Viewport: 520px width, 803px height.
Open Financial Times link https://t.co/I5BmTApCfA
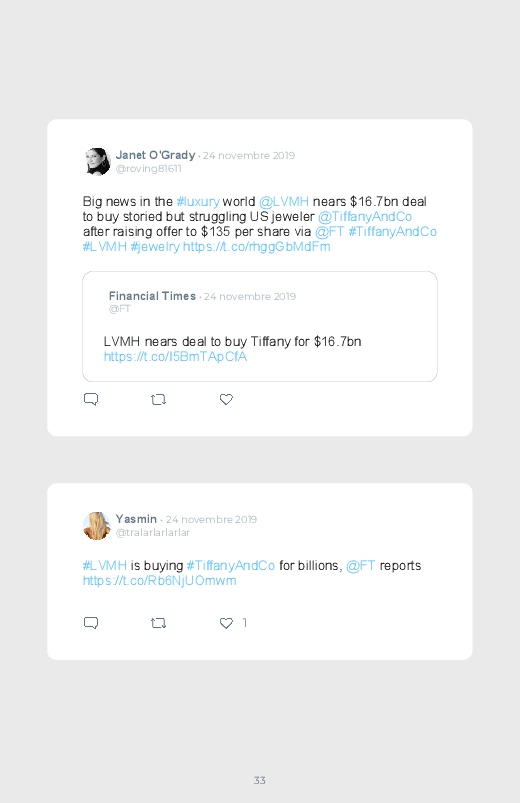(x=175, y=356)
